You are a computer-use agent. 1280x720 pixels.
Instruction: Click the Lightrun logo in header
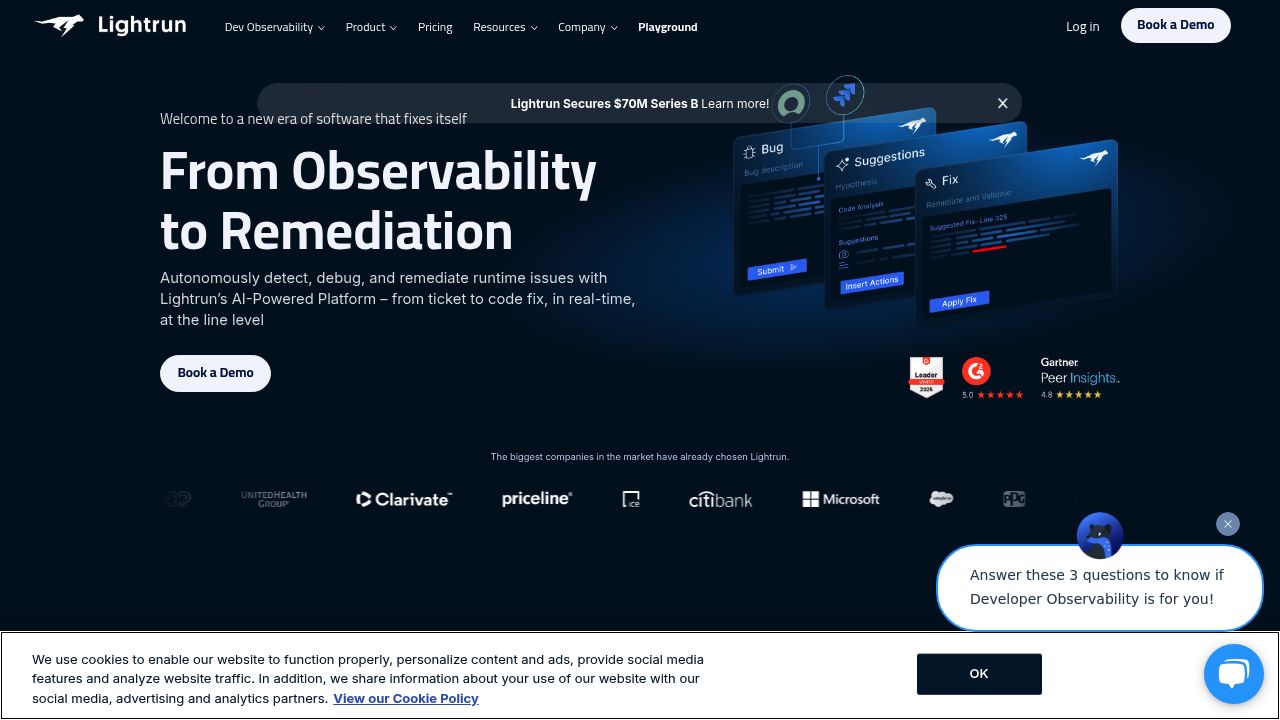point(110,26)
